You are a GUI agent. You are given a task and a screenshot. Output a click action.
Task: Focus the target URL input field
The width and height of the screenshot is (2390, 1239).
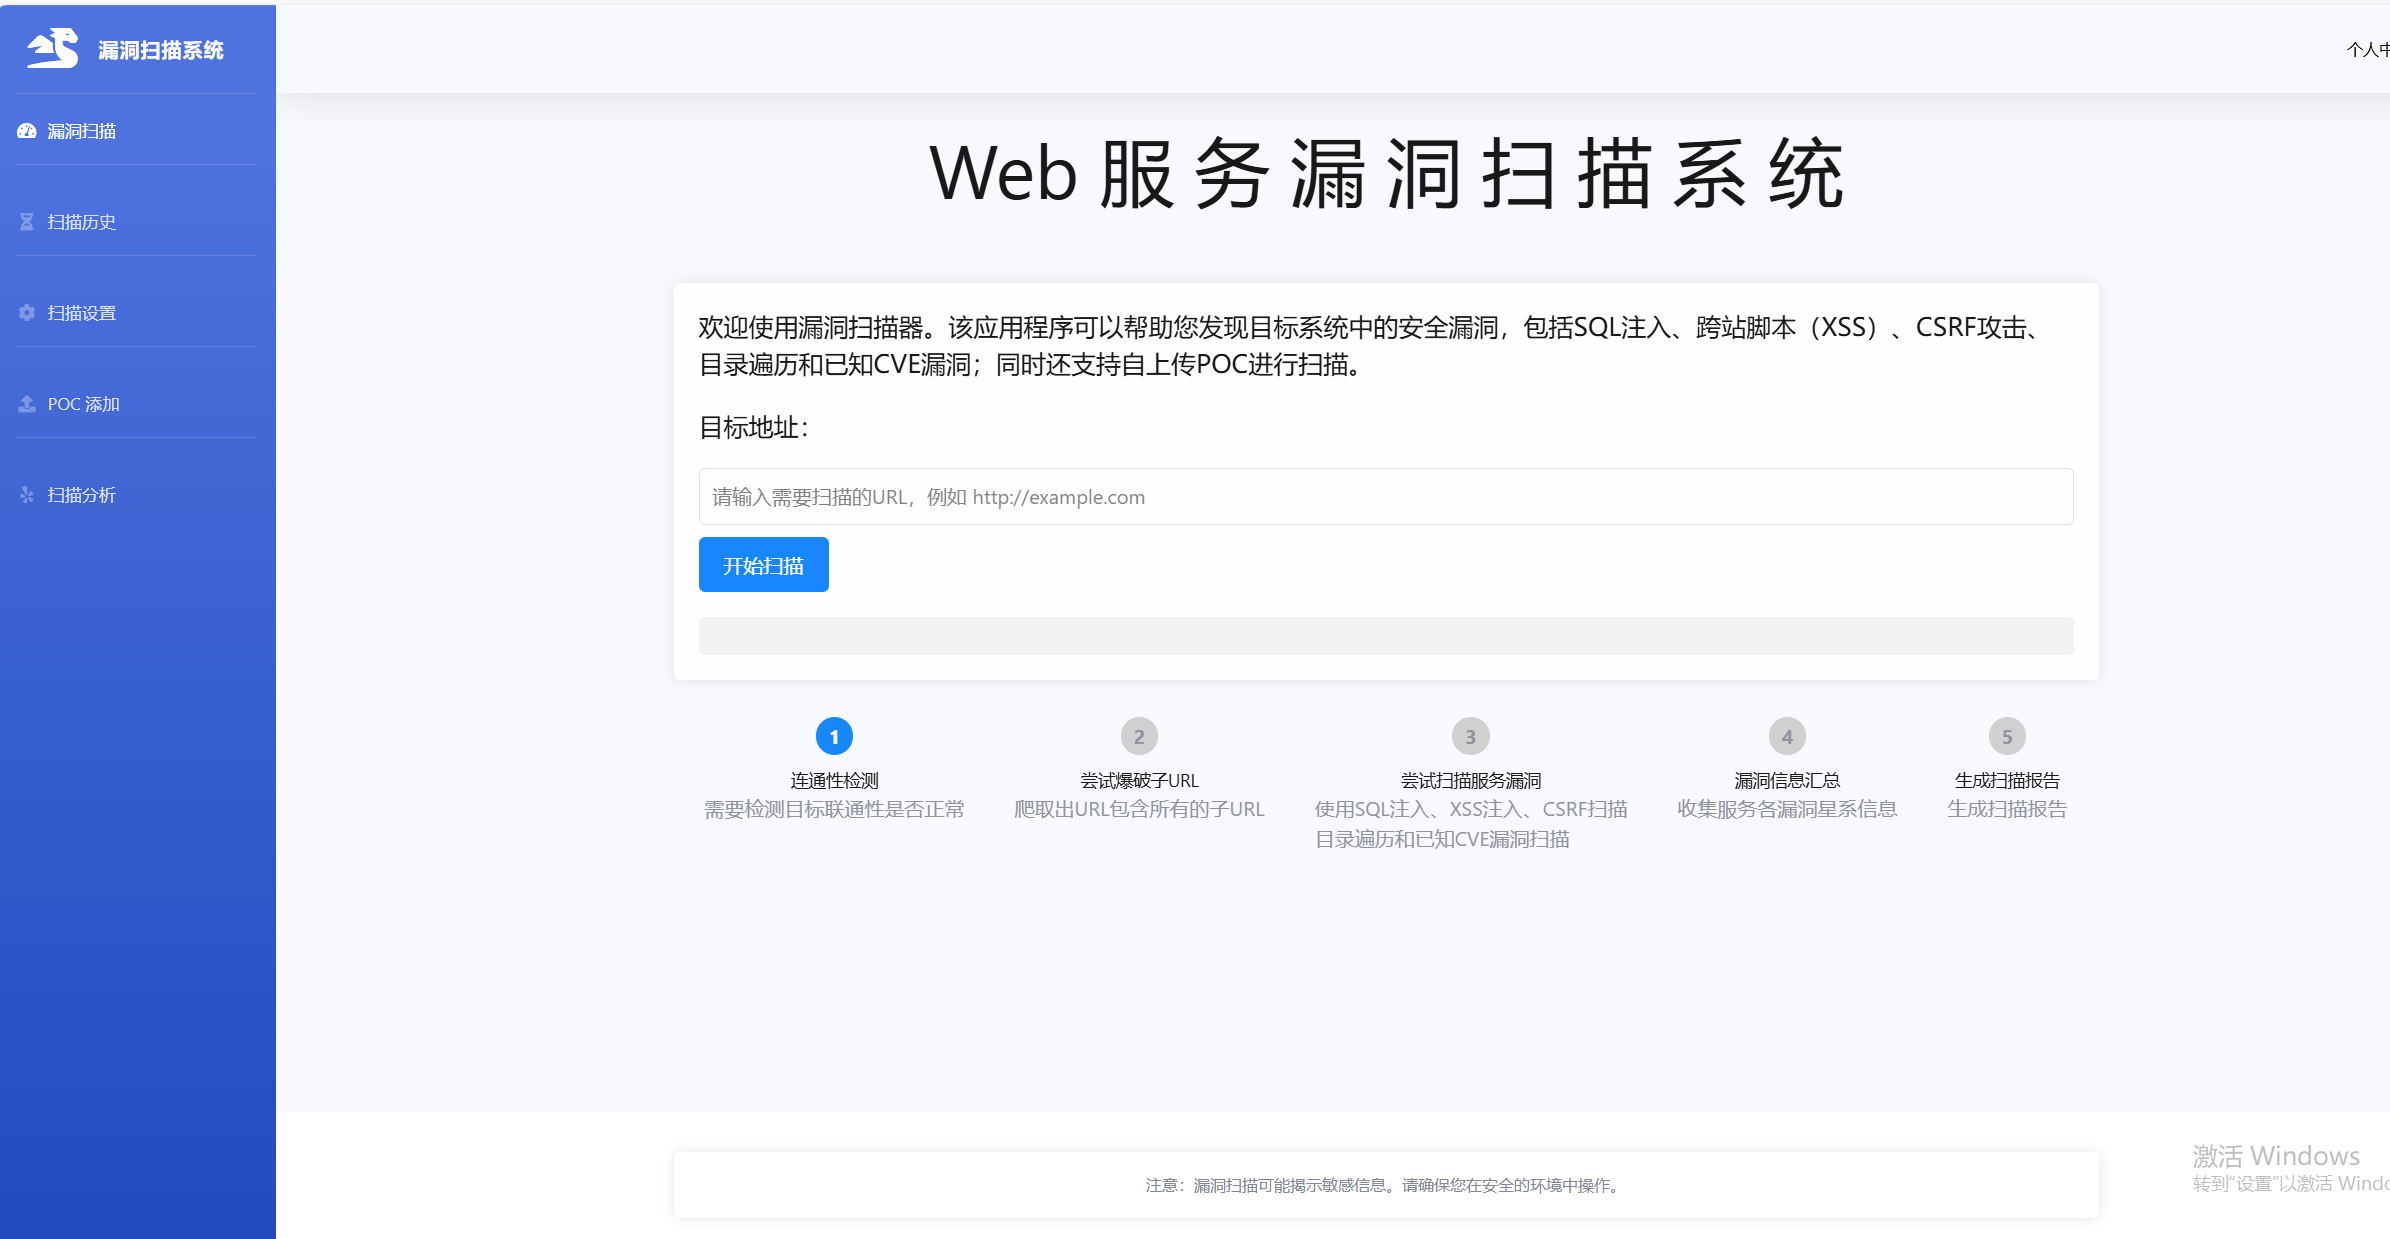coord(1385,497)
